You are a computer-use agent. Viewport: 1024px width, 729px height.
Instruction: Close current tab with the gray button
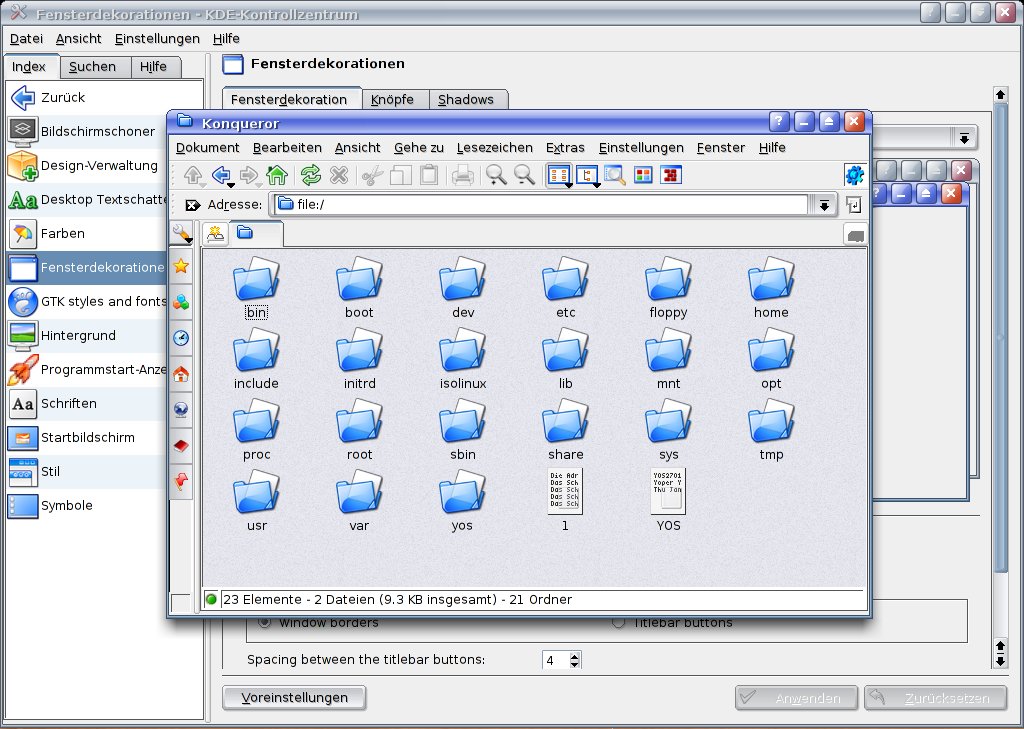click(x=856, y=234)
